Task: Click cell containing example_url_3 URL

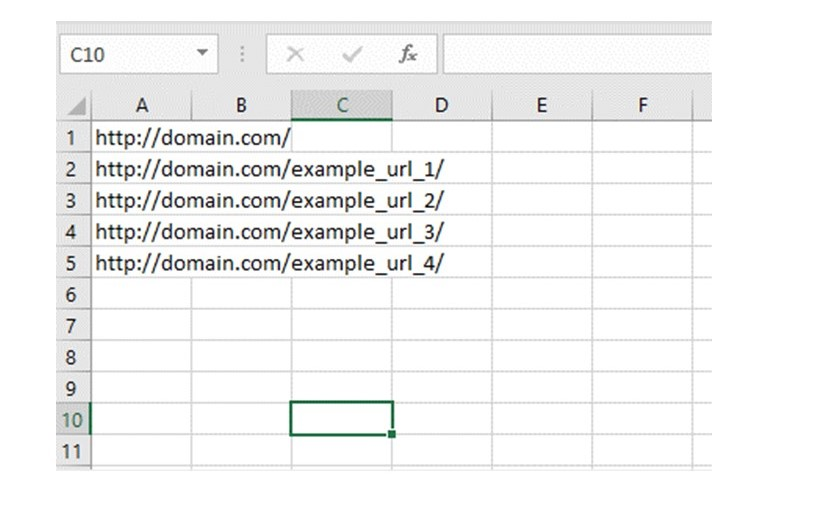Action: [142, 232]
